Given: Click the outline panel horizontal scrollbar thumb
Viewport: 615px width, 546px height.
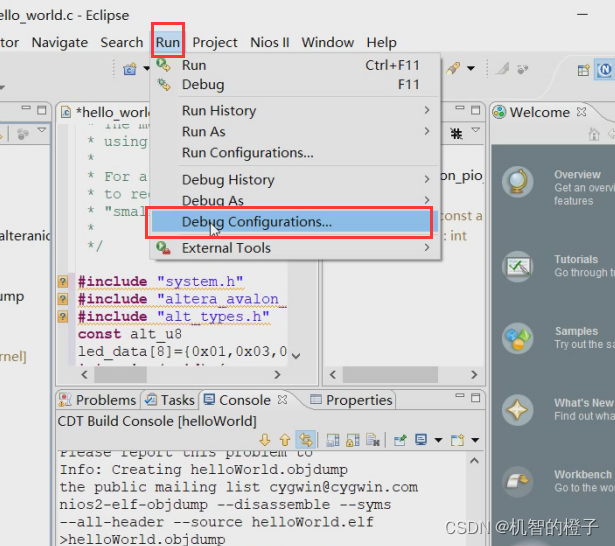Looking at the screenshot, I should [x=390, y=375].
